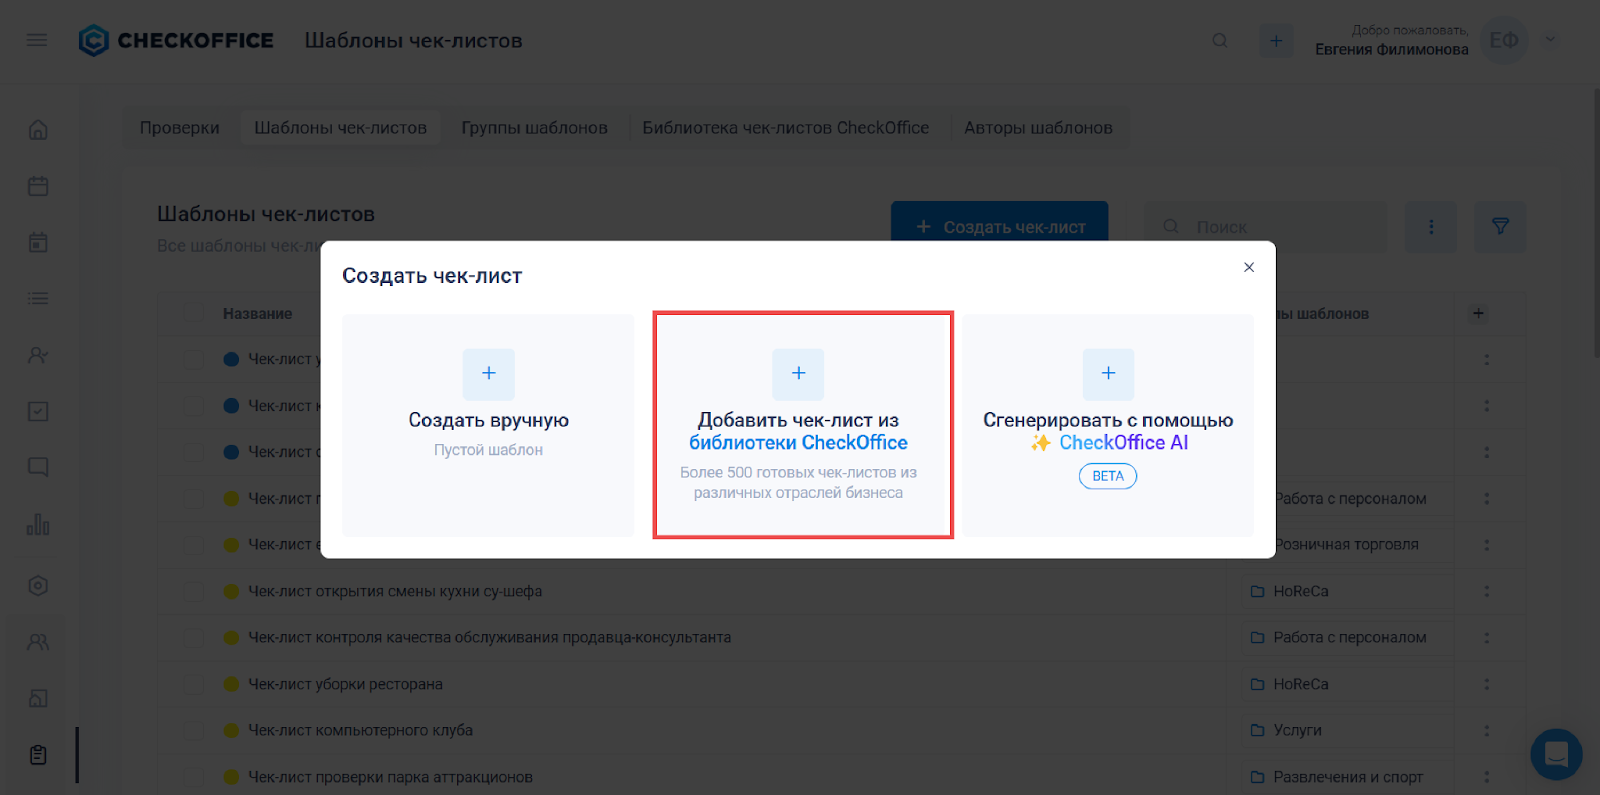
Task: Open the hexagon settings icon in the sidebar
Action: coord(38,586)
